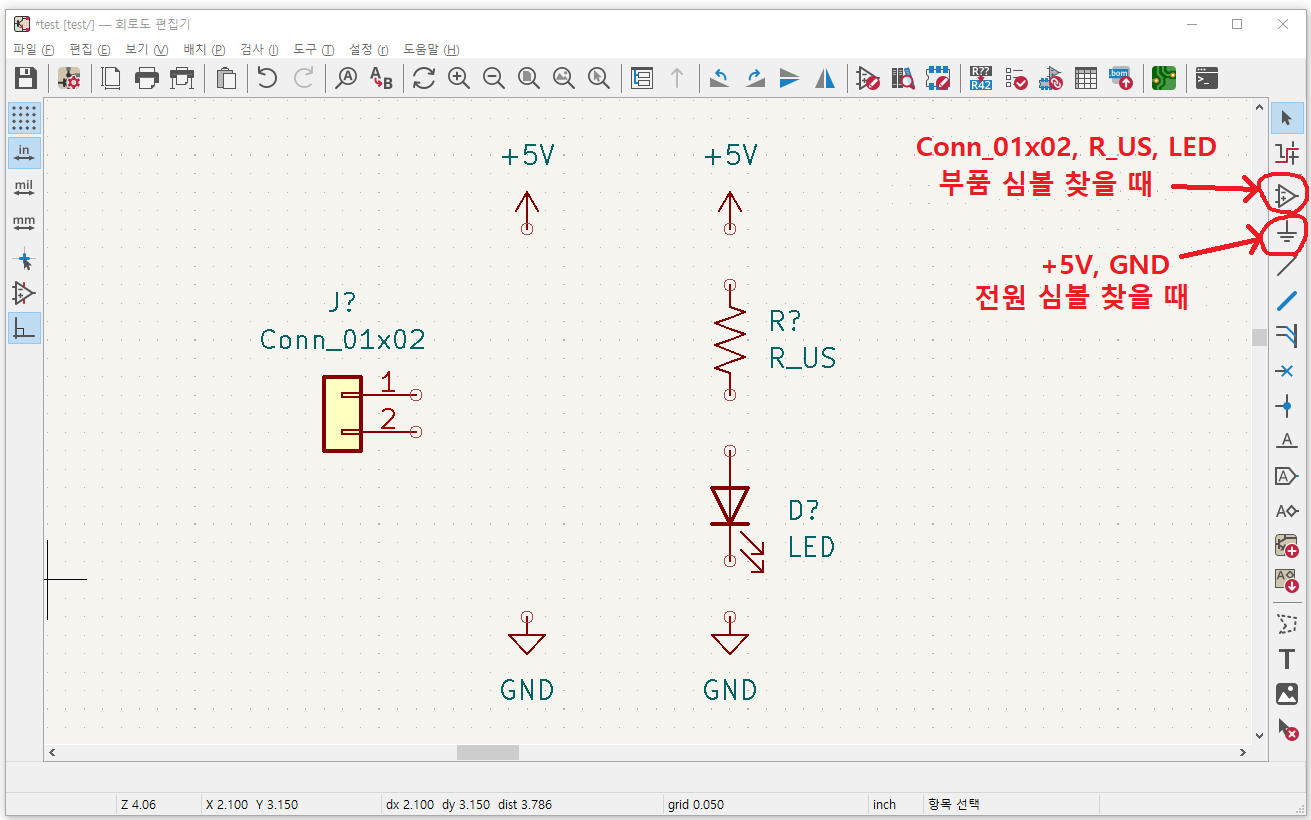Image resolution: width=1311 pixels, height=820 pixels.
Task: Toggle full-window crosshair cursor
Action: coord(25,261)
